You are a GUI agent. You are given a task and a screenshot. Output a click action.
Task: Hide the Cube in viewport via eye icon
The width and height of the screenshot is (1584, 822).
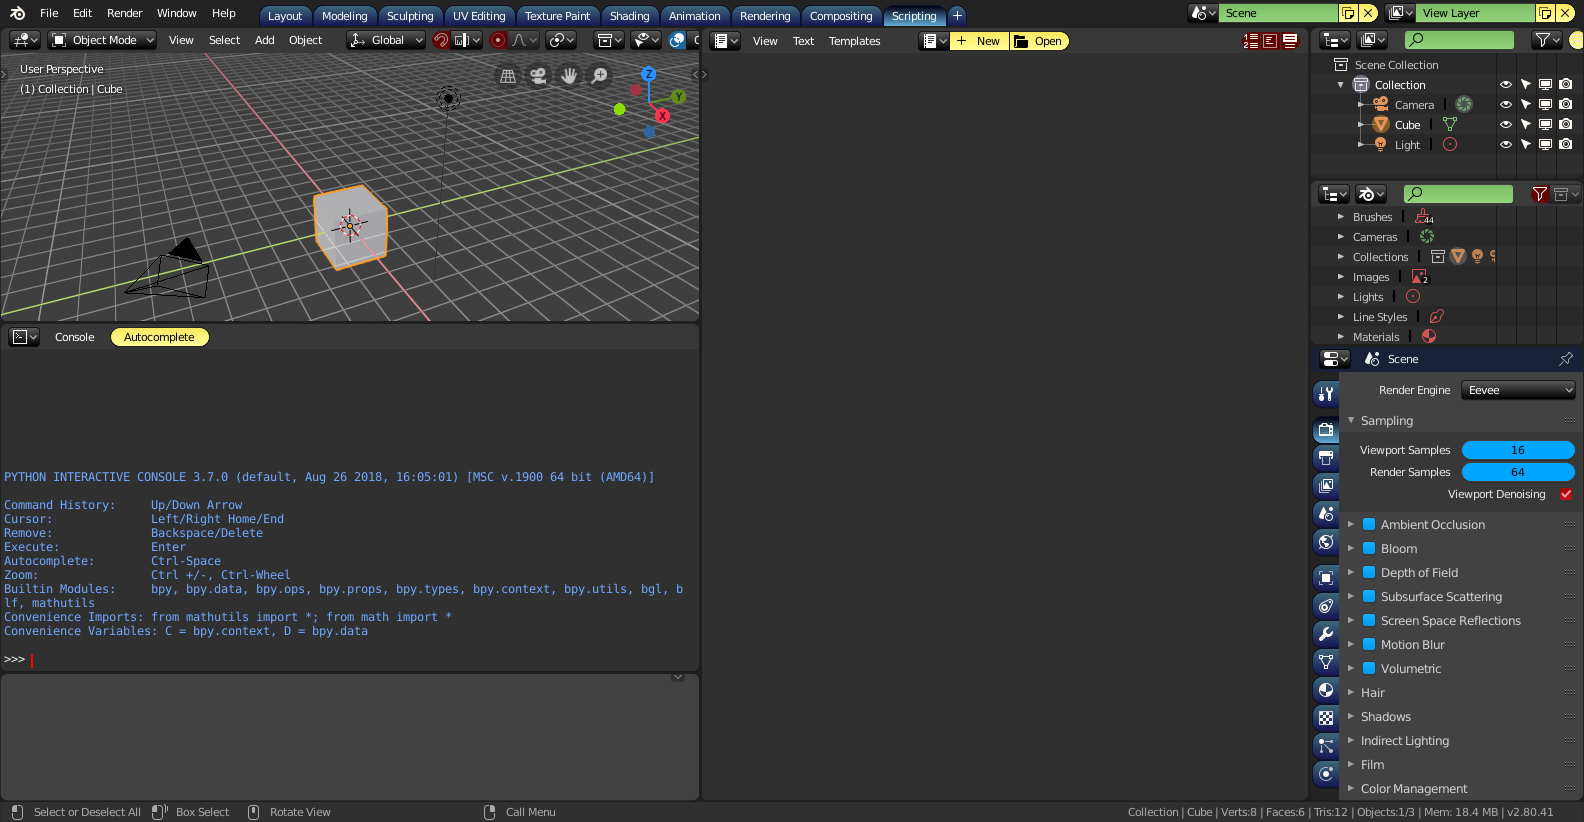pos(1506,125)
